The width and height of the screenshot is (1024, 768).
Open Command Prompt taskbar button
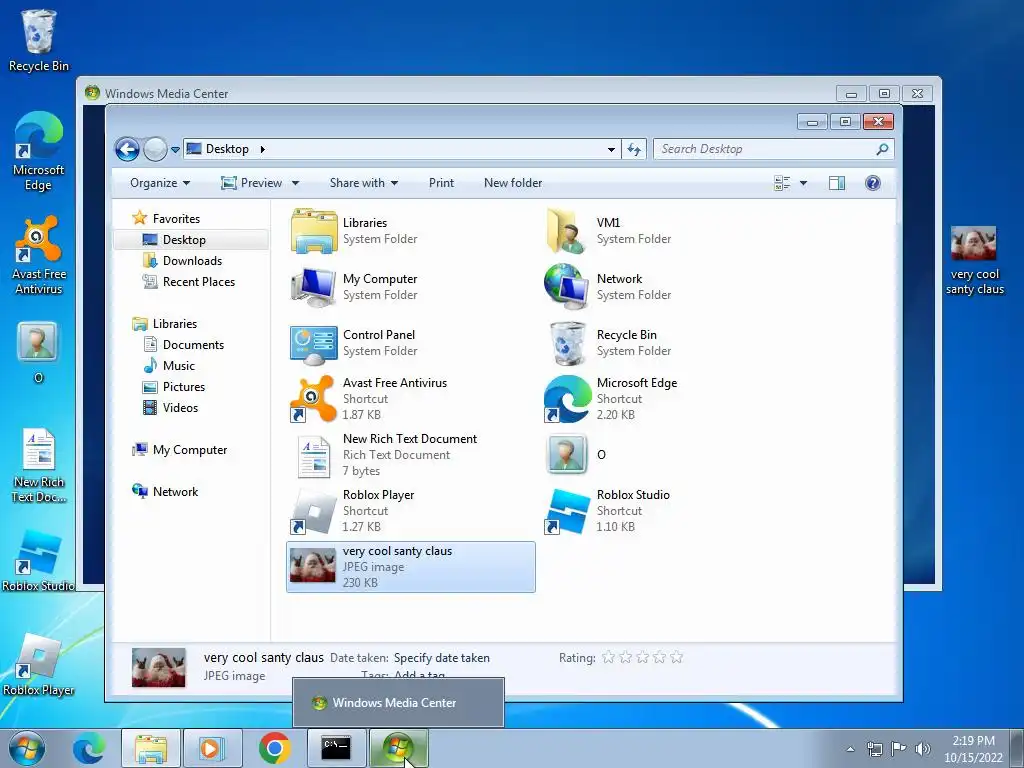click(336, 748)
